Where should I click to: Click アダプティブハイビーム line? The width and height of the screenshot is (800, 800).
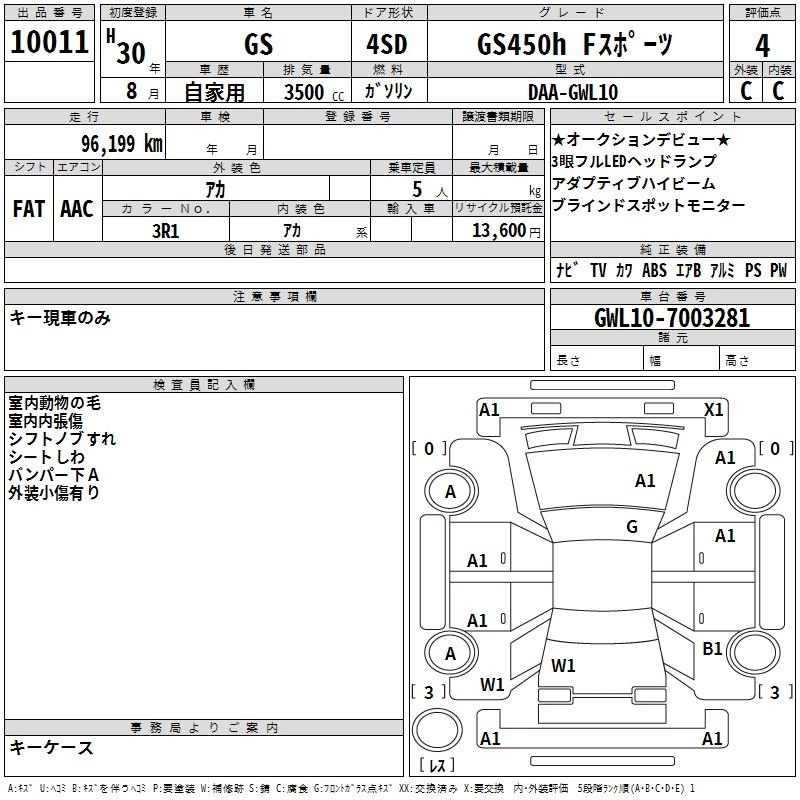click(633, 184)
